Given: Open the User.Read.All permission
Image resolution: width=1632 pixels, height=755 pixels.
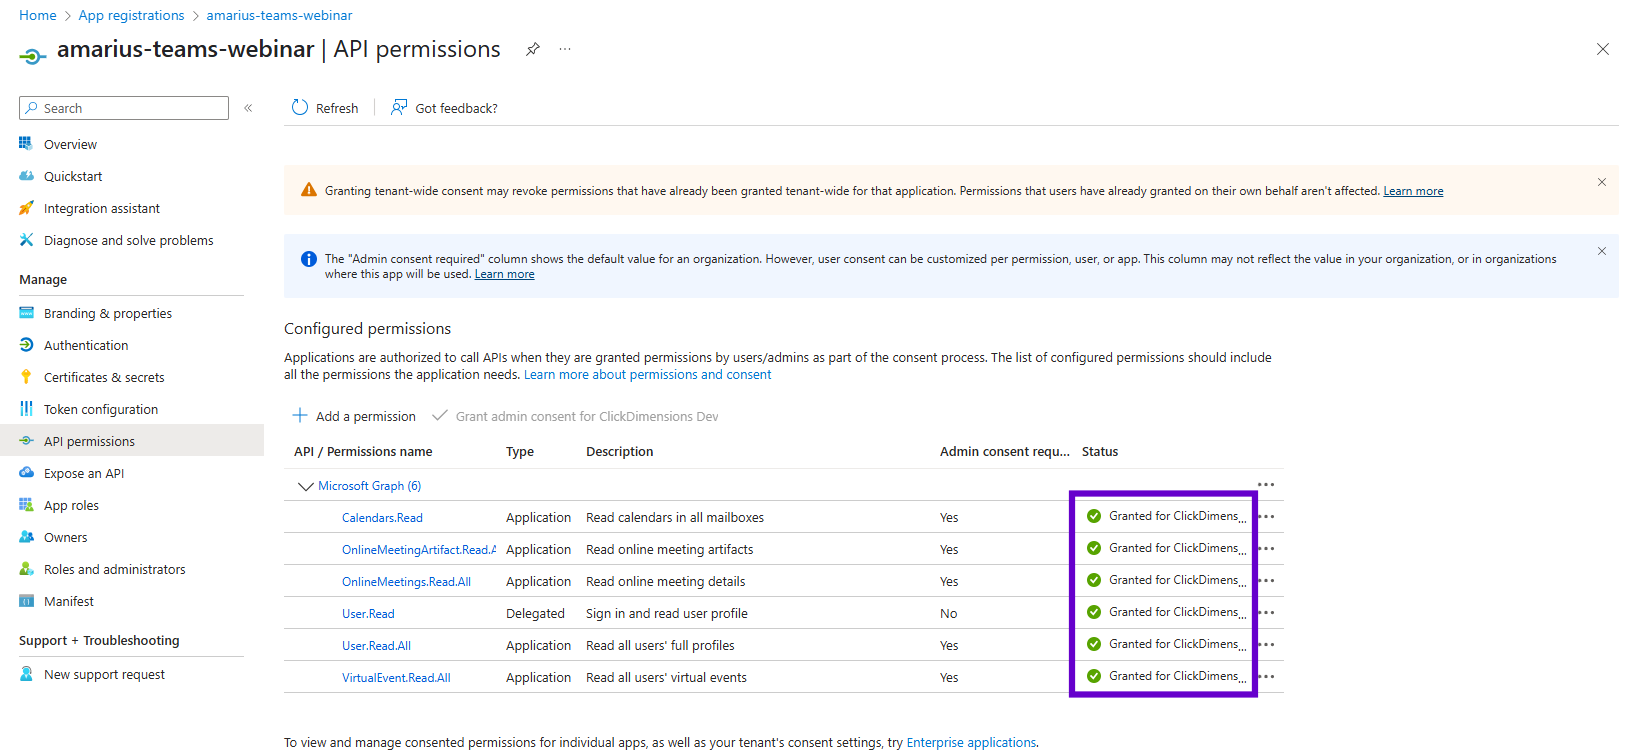Looking at the screenshot, I should coord(376,646).
